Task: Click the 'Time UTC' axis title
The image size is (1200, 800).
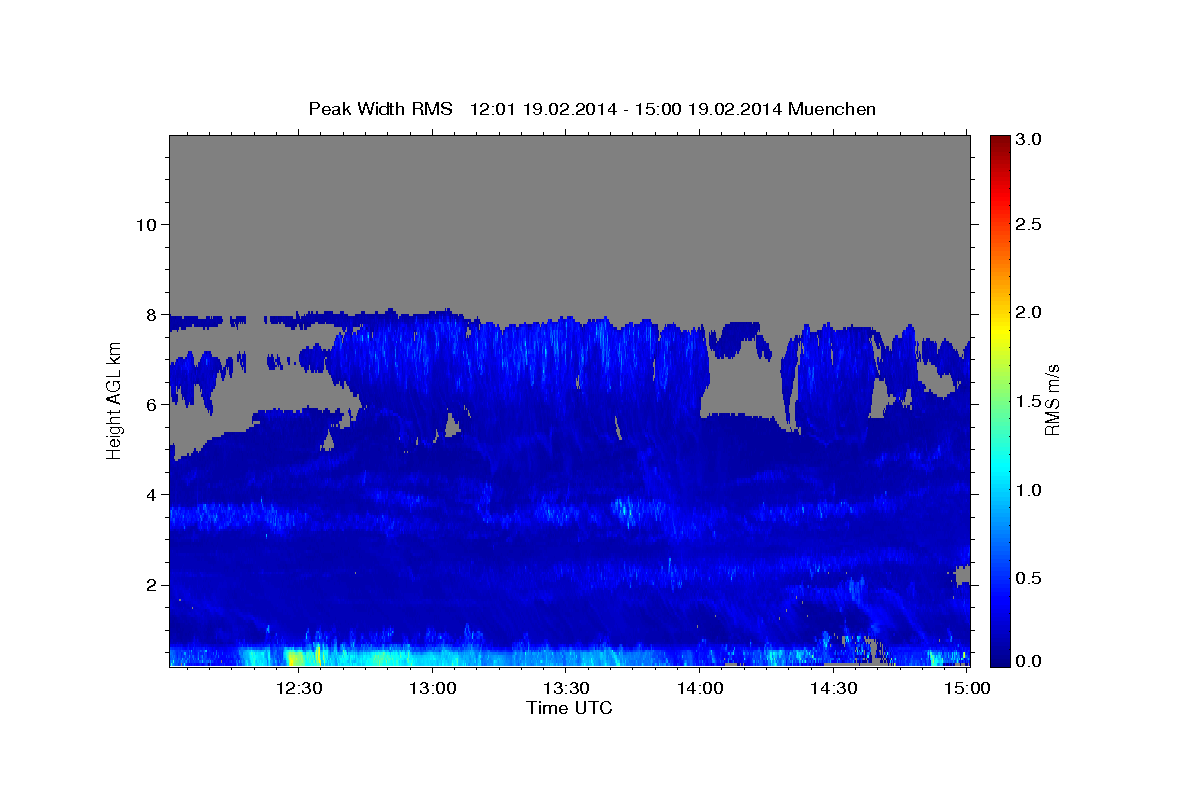Action: [x=569, y=708]
